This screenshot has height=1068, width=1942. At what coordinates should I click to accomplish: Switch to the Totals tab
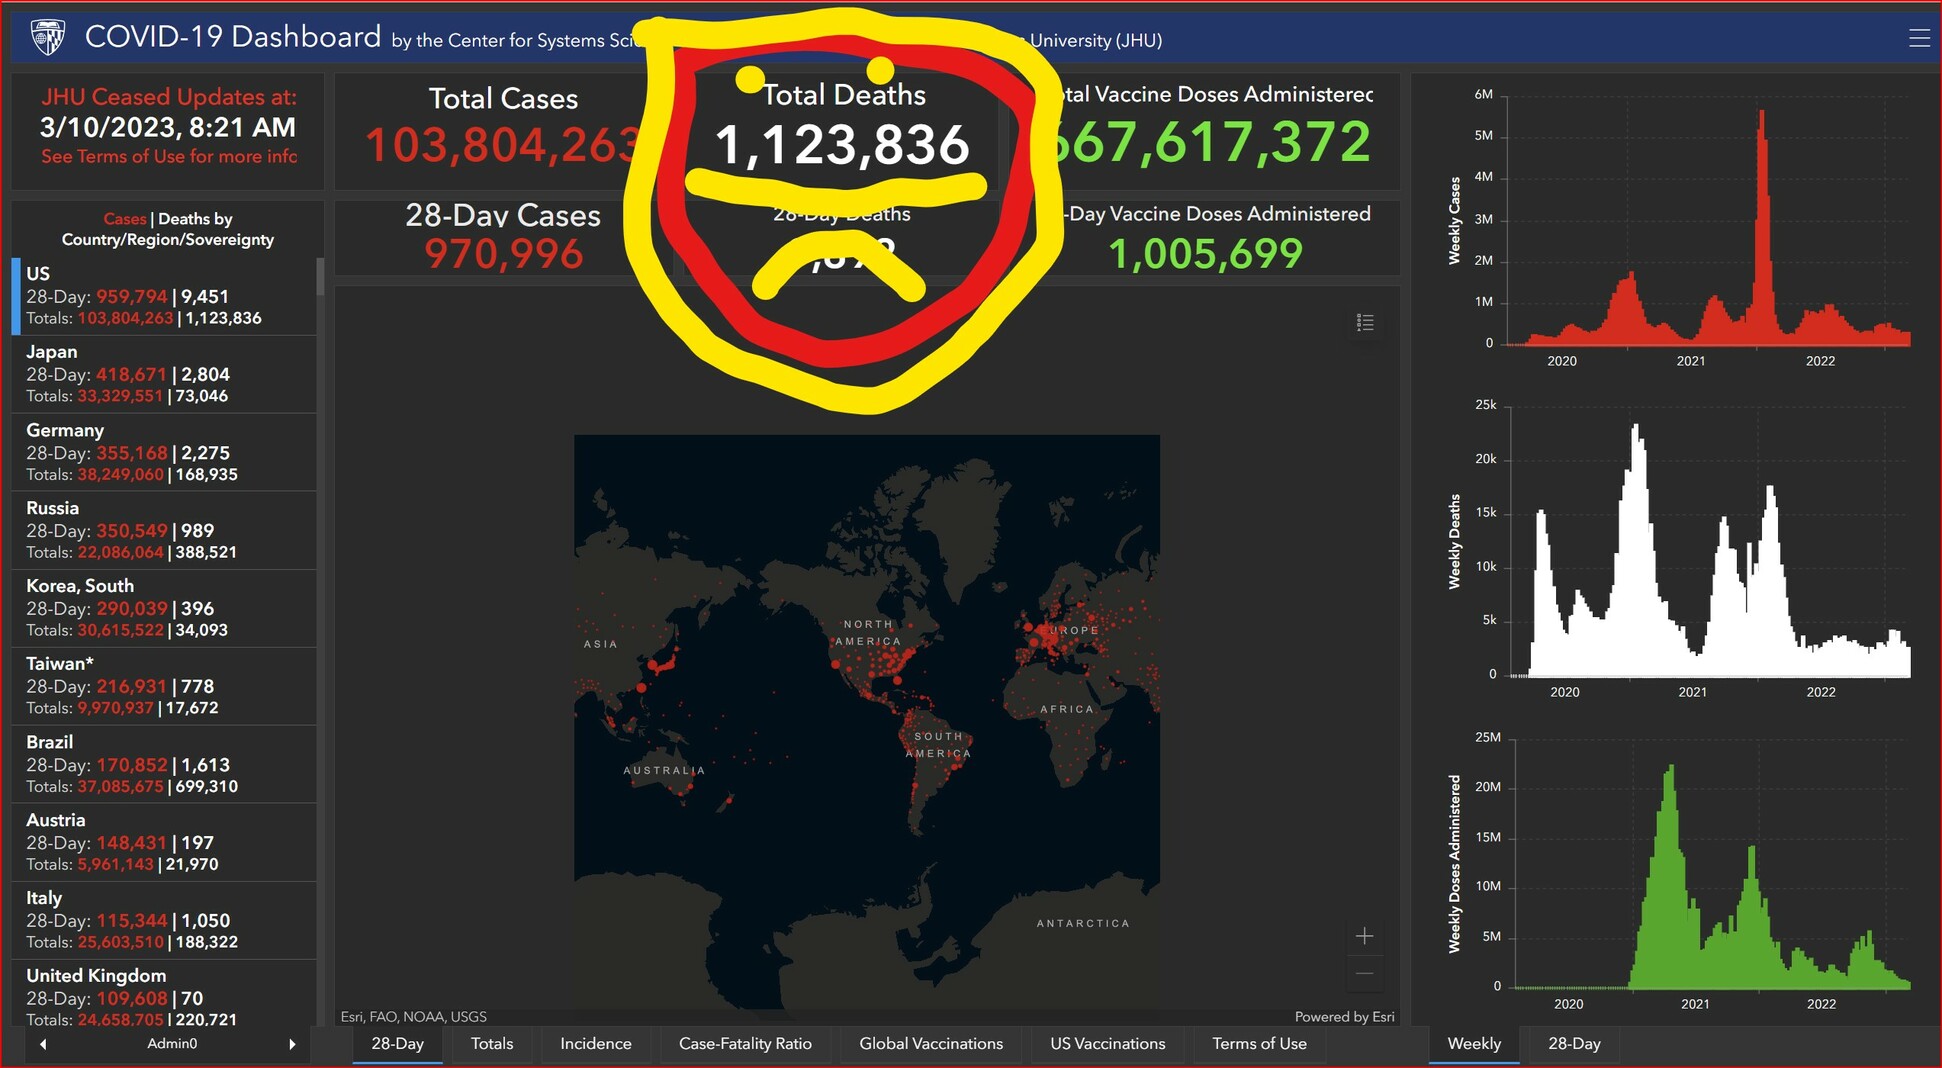[491, 1043]
